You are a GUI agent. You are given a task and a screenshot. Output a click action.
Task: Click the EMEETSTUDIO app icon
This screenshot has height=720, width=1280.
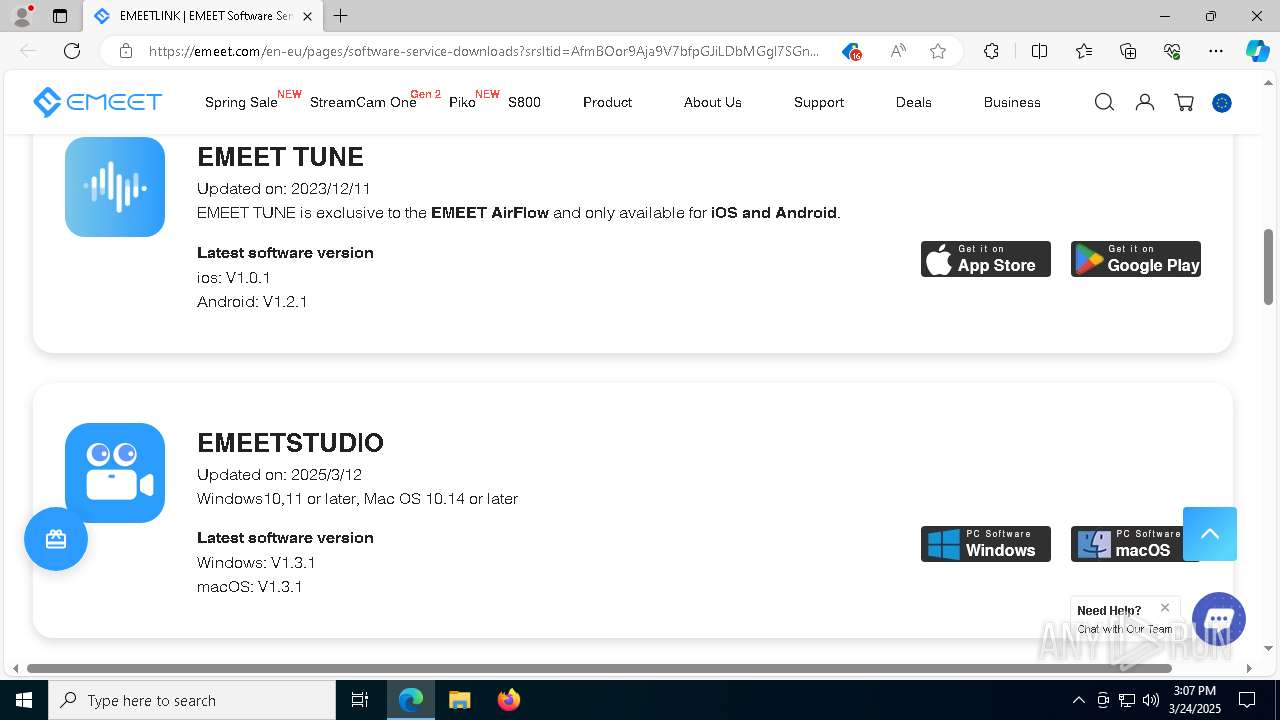(115, 473)
